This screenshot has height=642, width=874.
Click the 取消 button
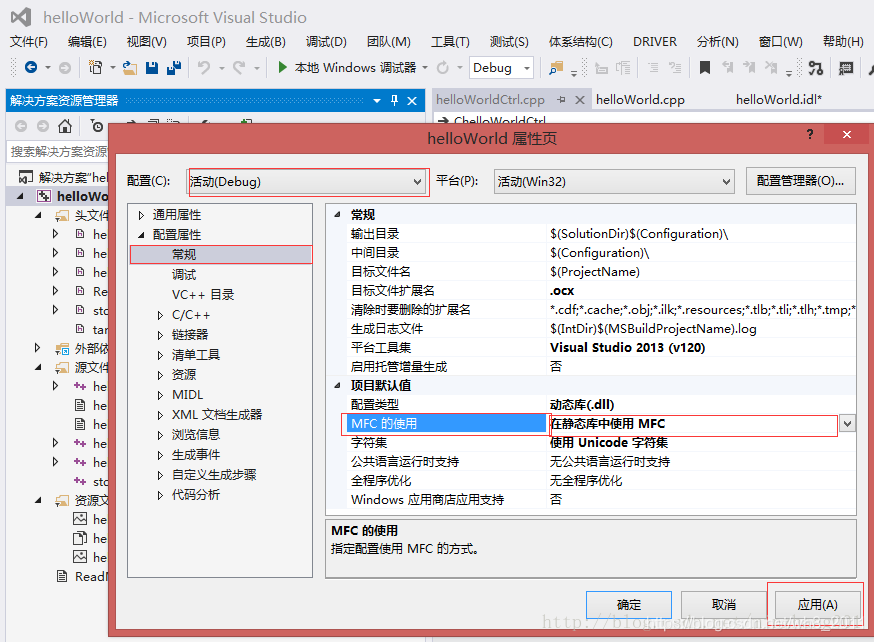pyautogui.click(x=724, y=605)
